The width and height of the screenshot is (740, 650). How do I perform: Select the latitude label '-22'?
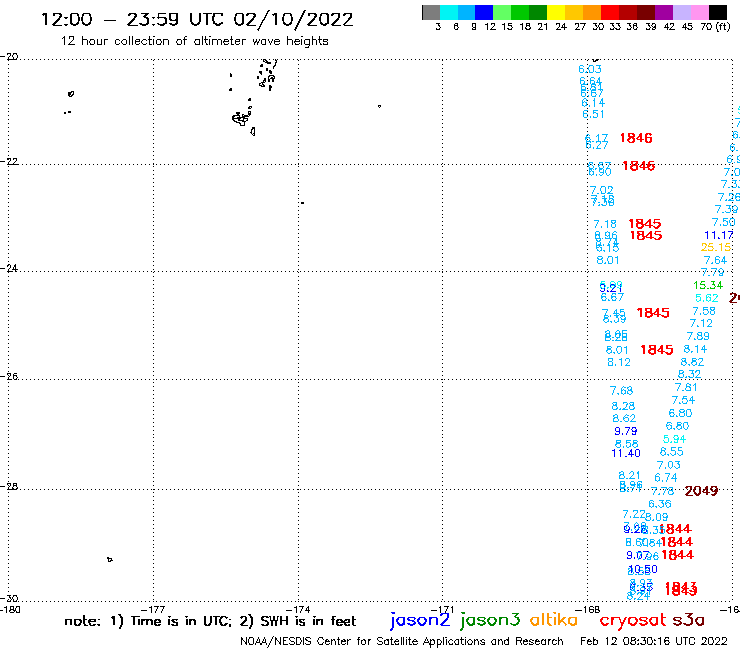pos(9,161)
